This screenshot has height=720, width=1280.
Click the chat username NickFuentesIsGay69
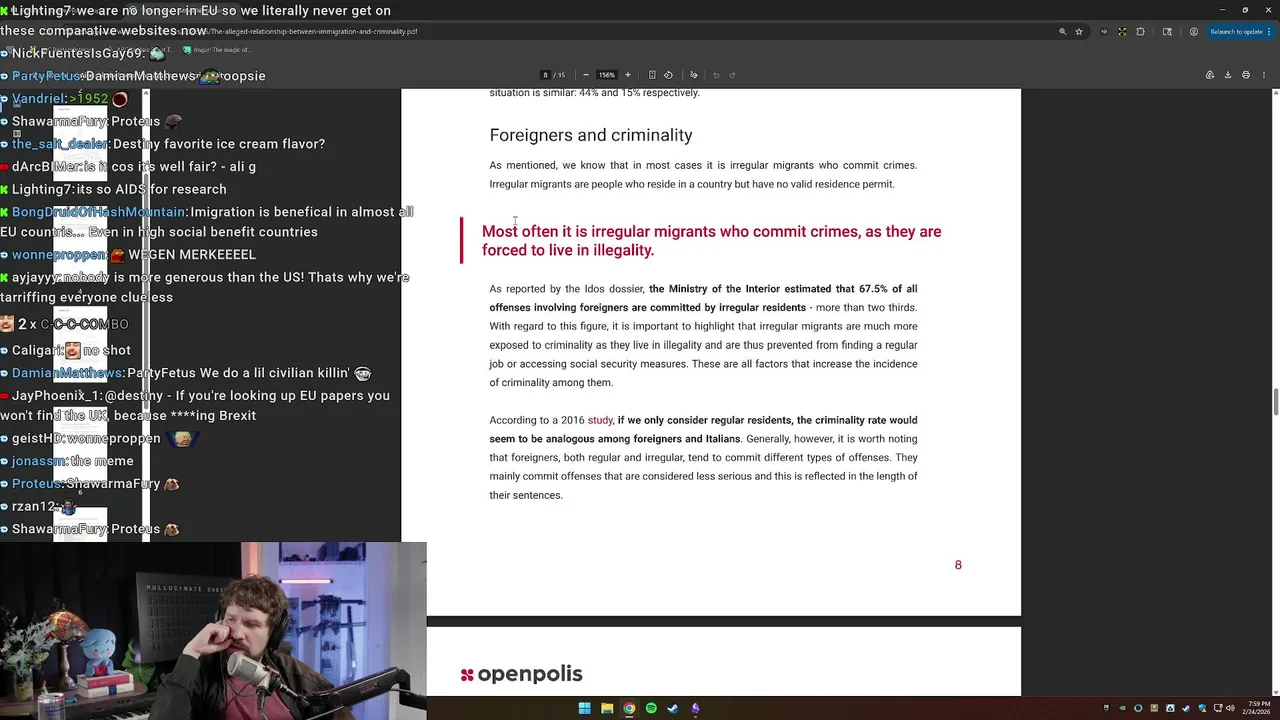click(x=79, y=53)
